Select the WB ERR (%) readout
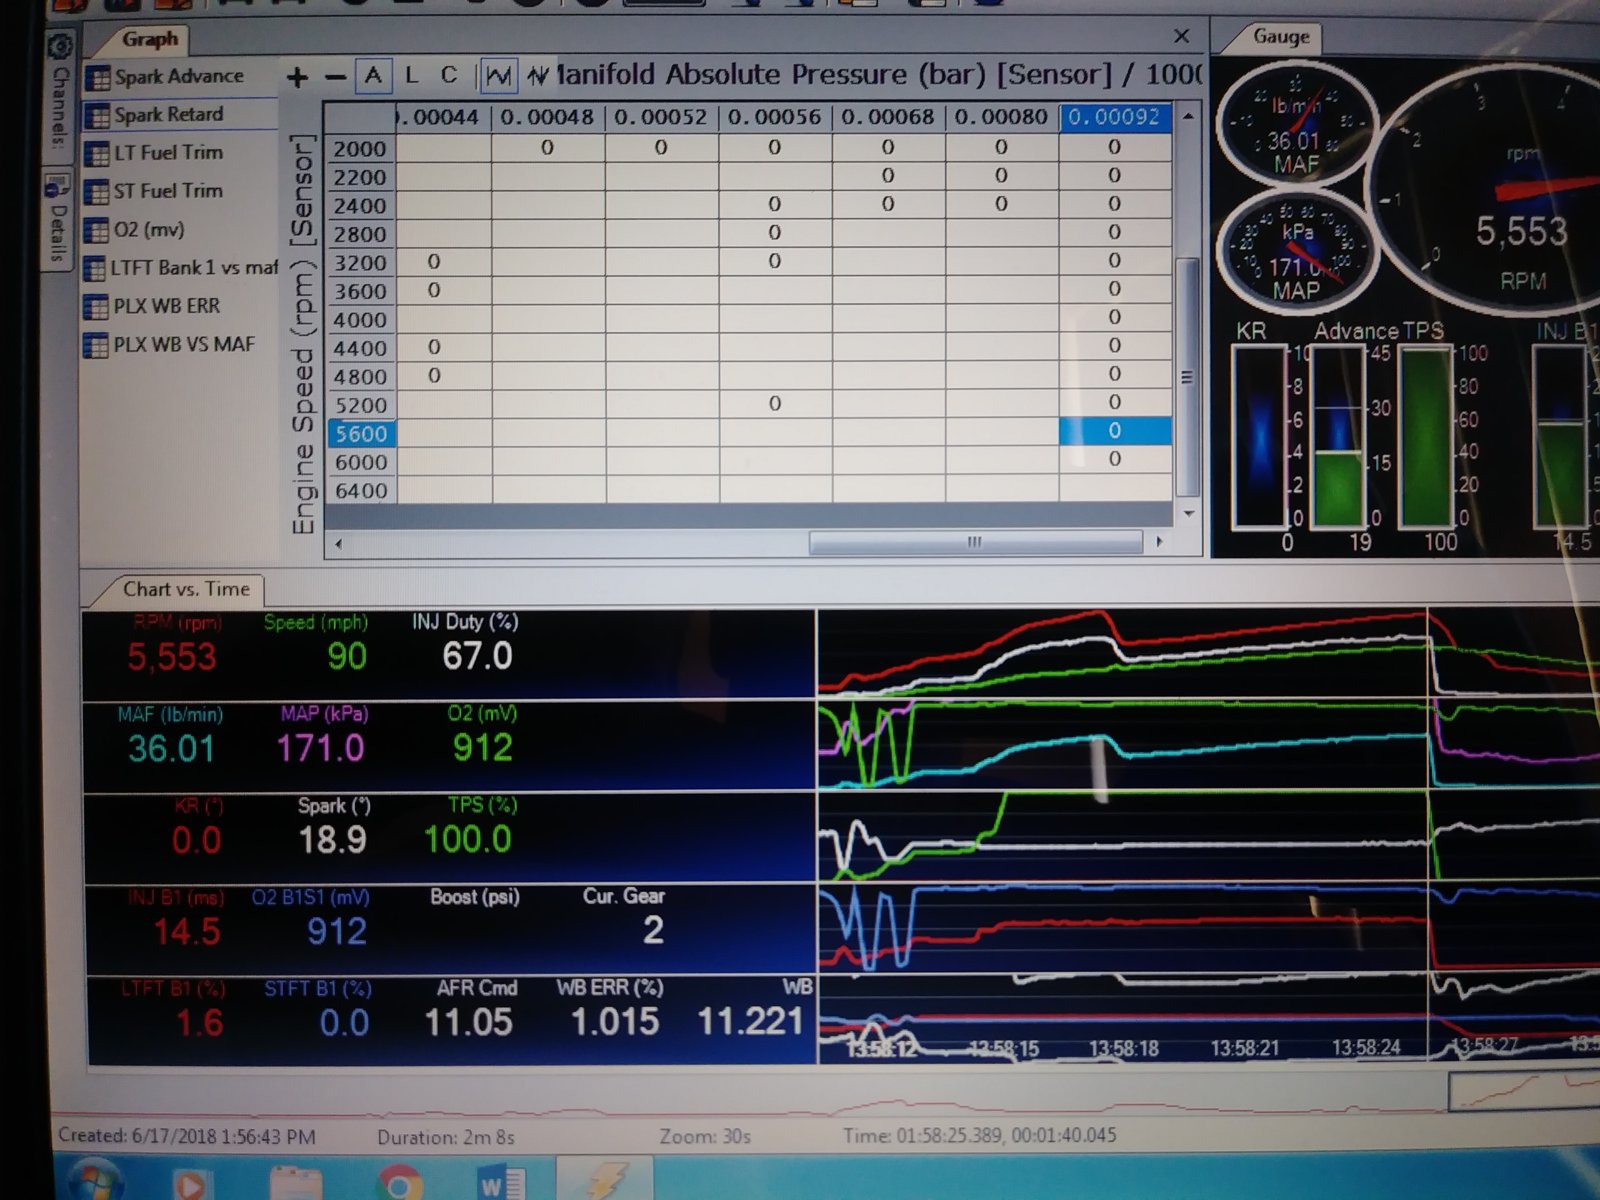The width and height of the screenshot is (1600, 1200). (x=611, y=1011)
